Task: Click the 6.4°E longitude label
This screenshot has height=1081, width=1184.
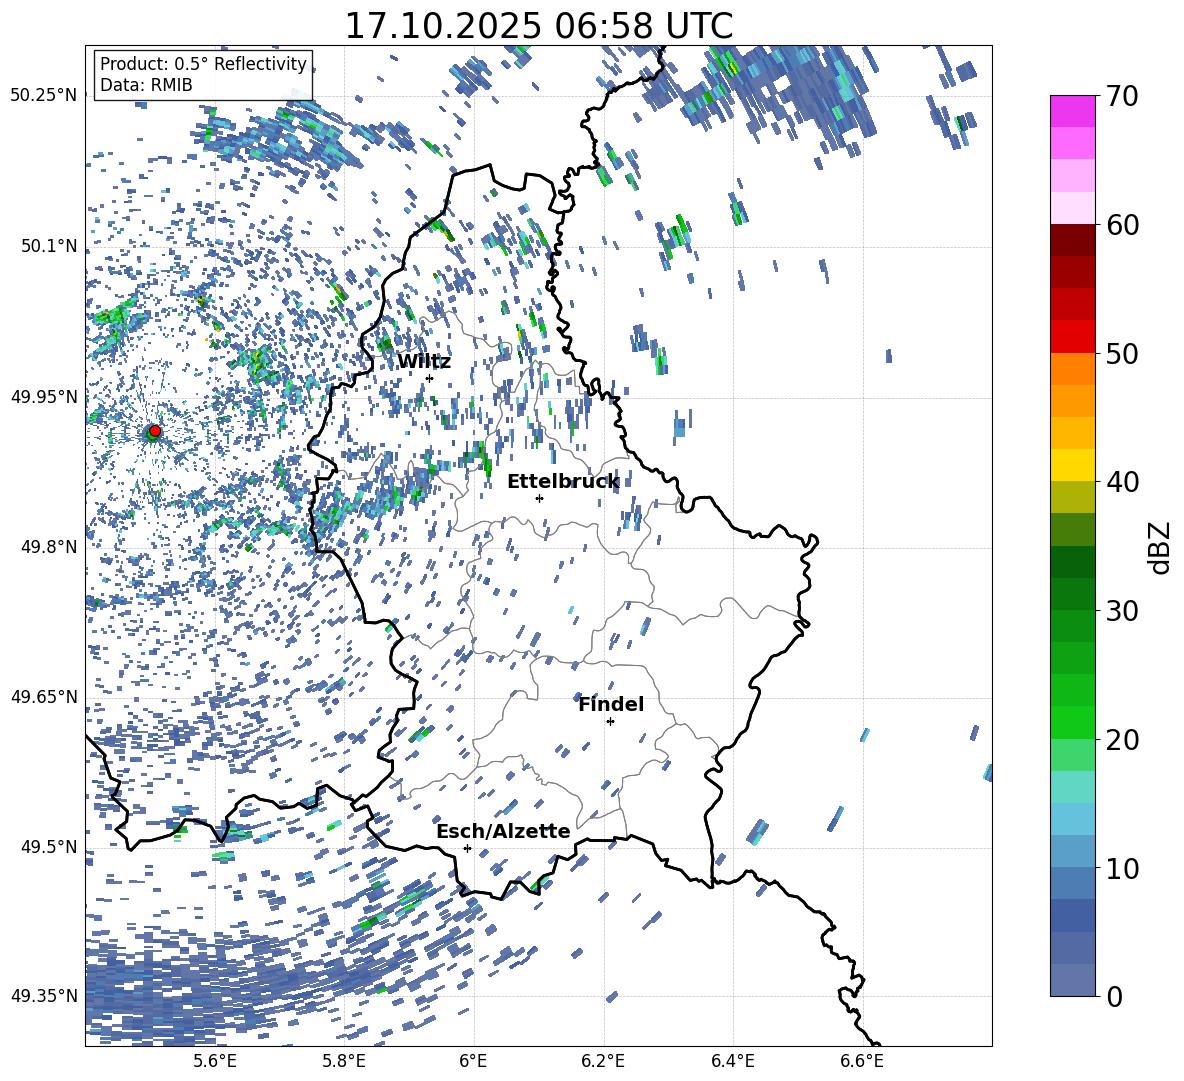Action: tap(732, 1061)
